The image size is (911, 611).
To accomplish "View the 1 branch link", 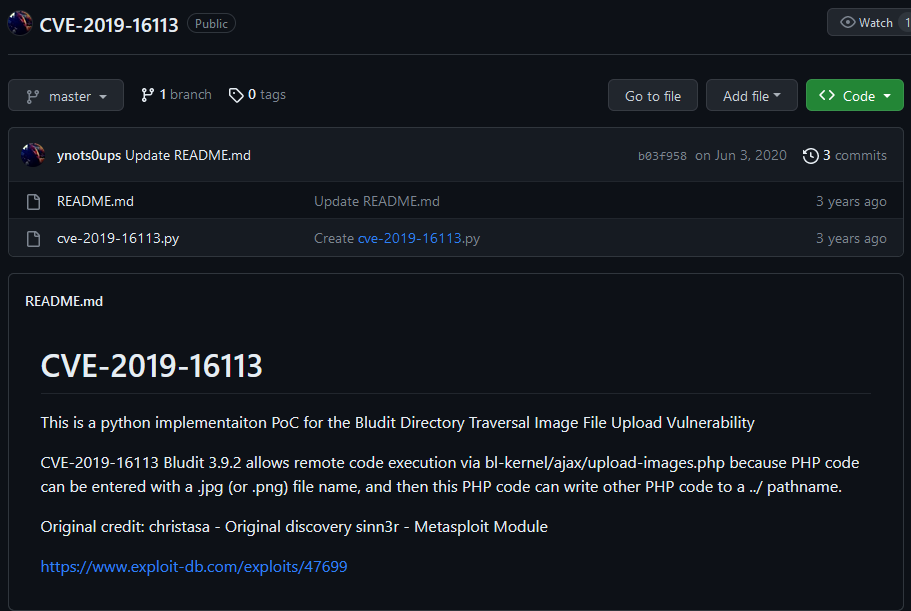I will [176, 95].
